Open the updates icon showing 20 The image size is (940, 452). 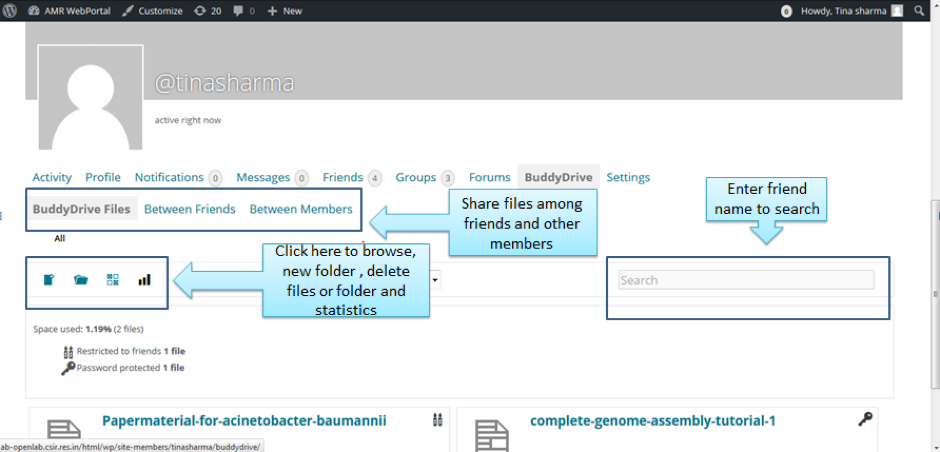[208, 11]
